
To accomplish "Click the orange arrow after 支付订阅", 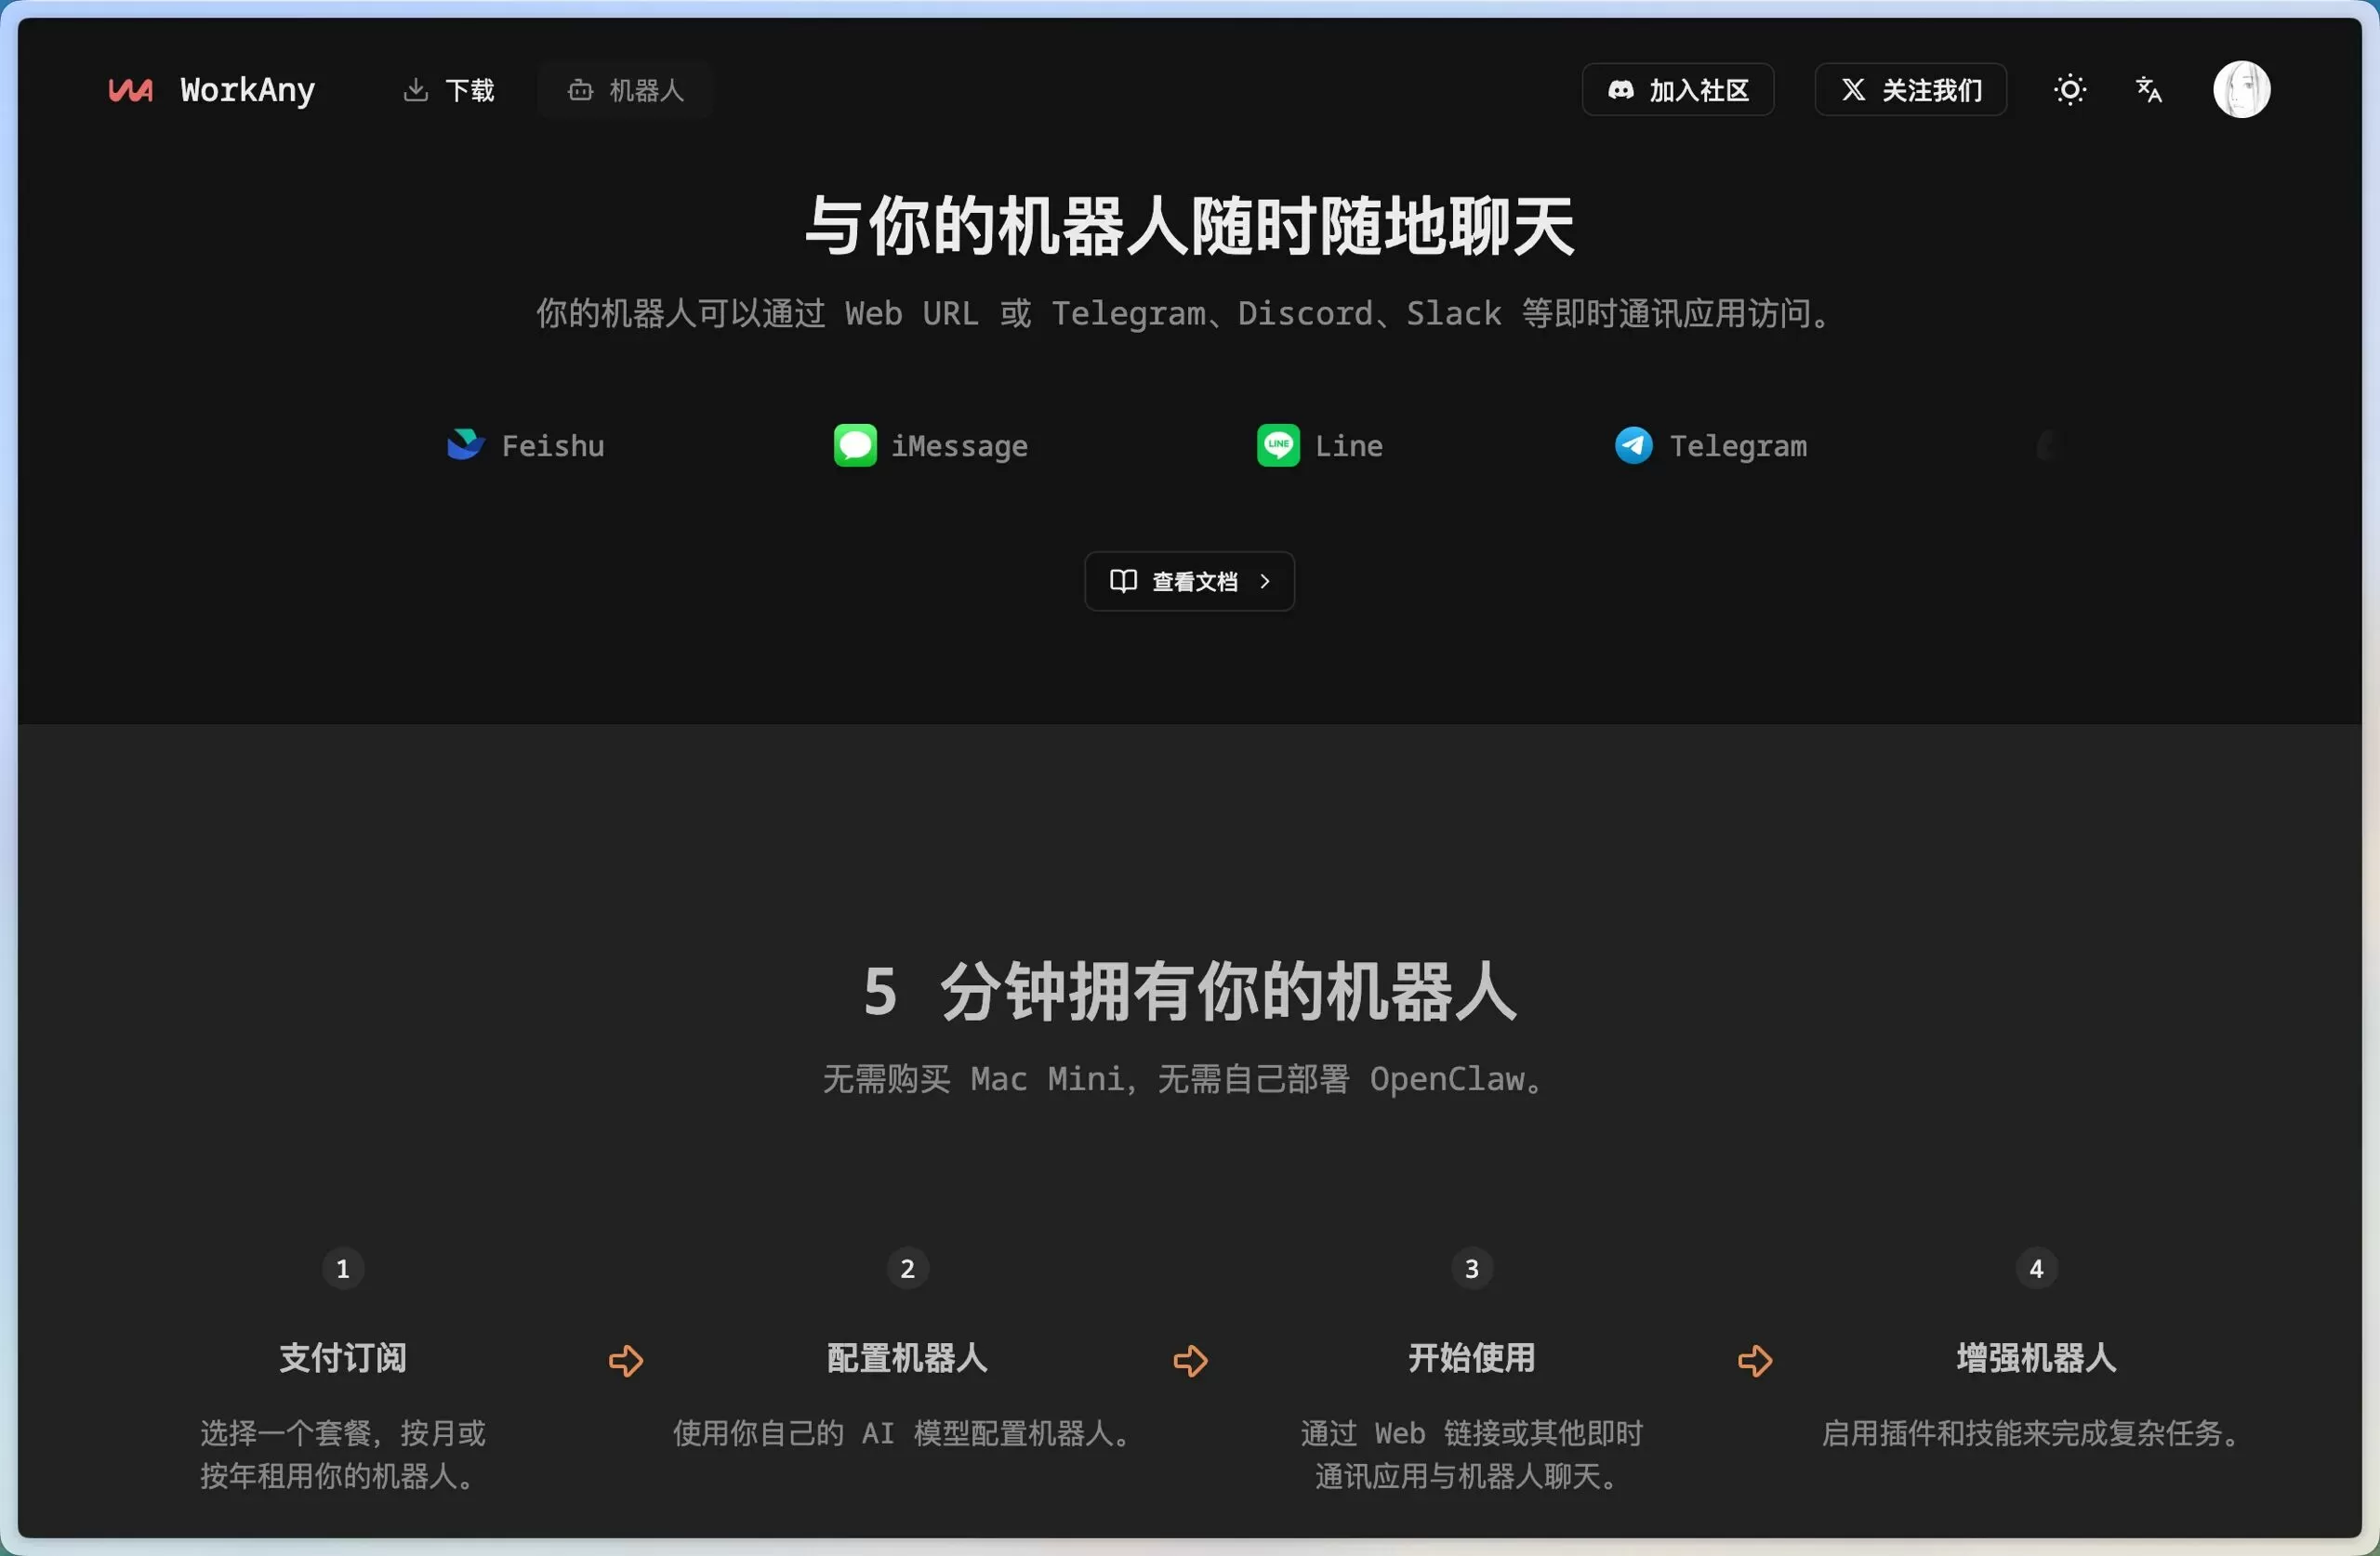I will 626,1360.
